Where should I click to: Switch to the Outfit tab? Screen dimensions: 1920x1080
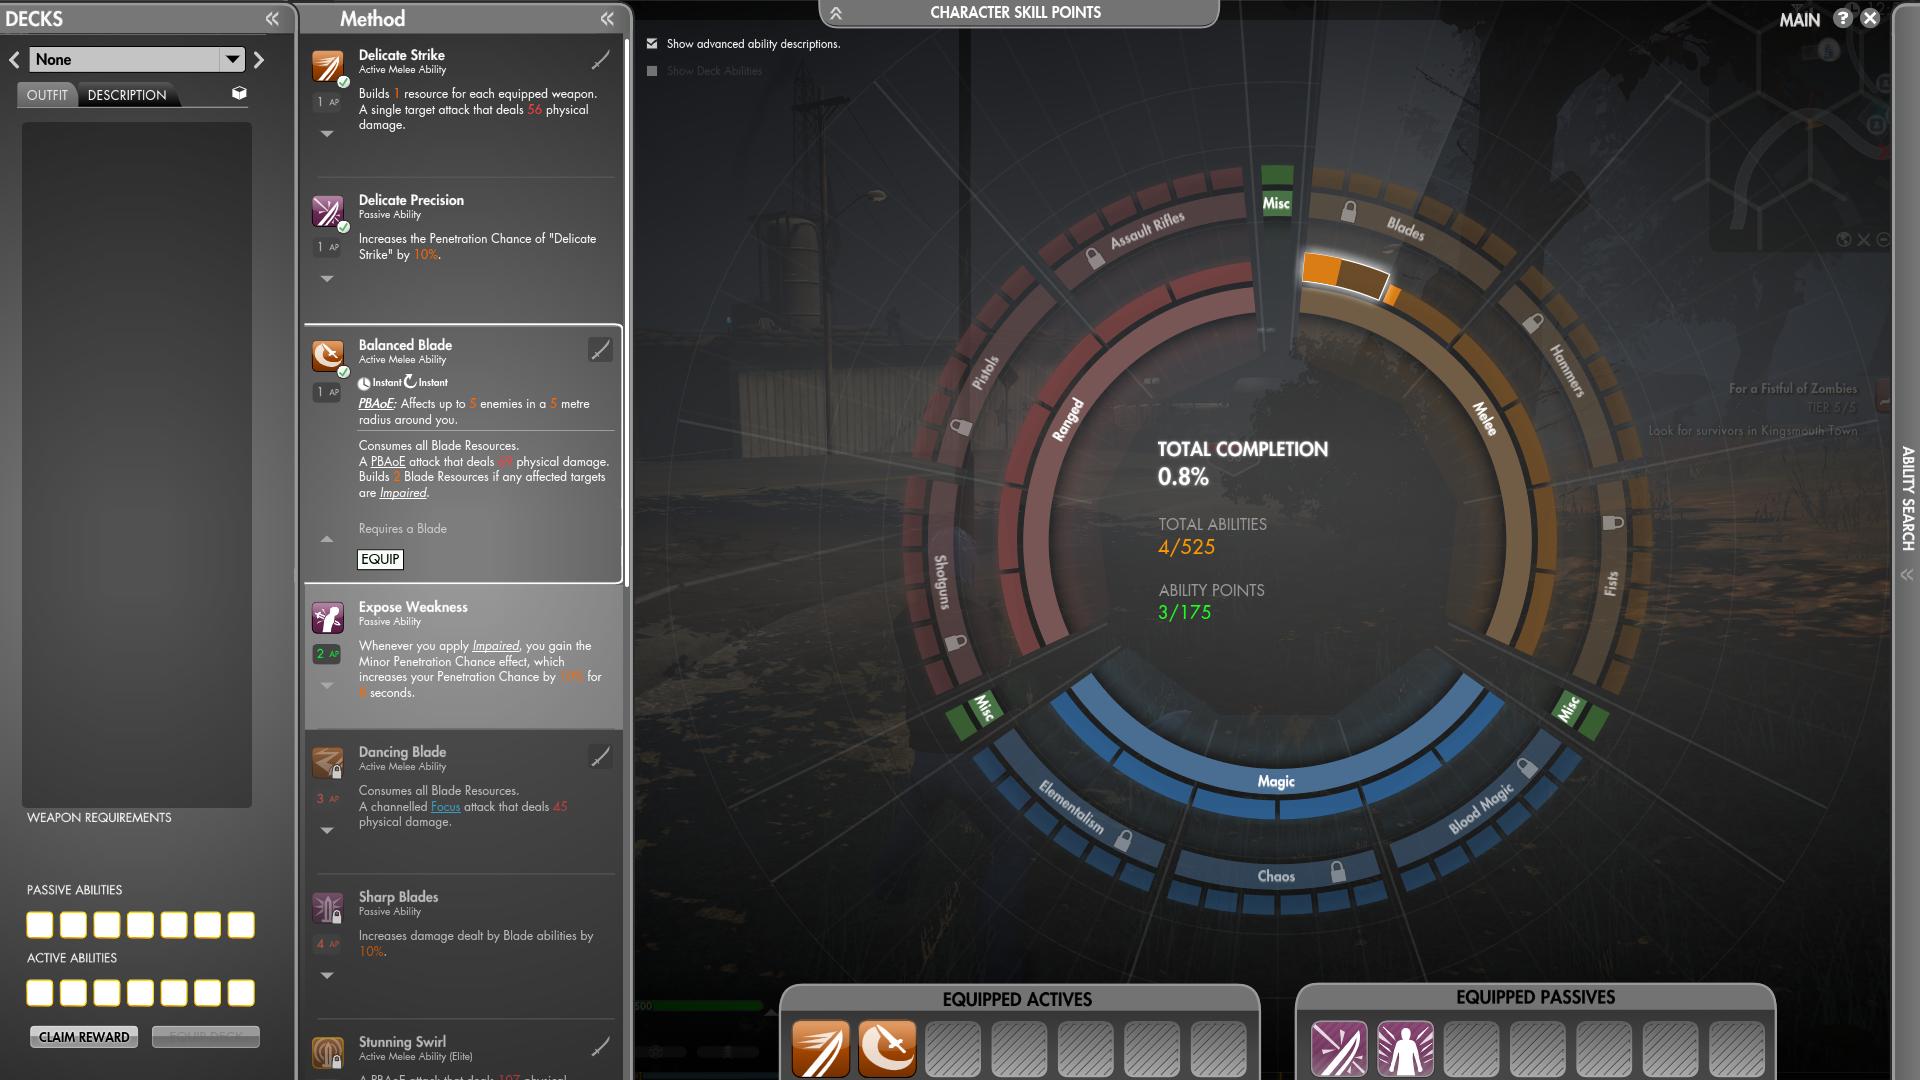[x=47, y=95]
